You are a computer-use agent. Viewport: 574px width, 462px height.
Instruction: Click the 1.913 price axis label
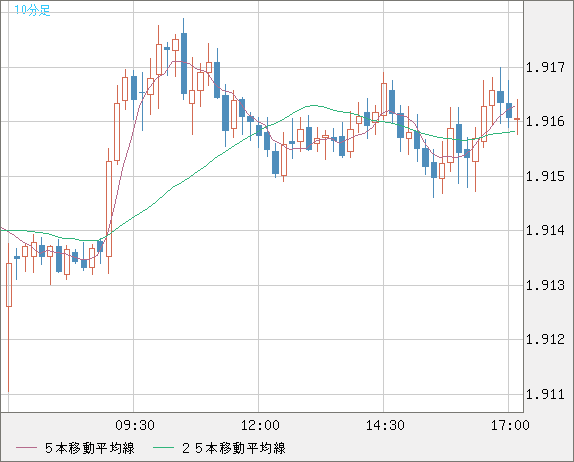coord(545,285)
